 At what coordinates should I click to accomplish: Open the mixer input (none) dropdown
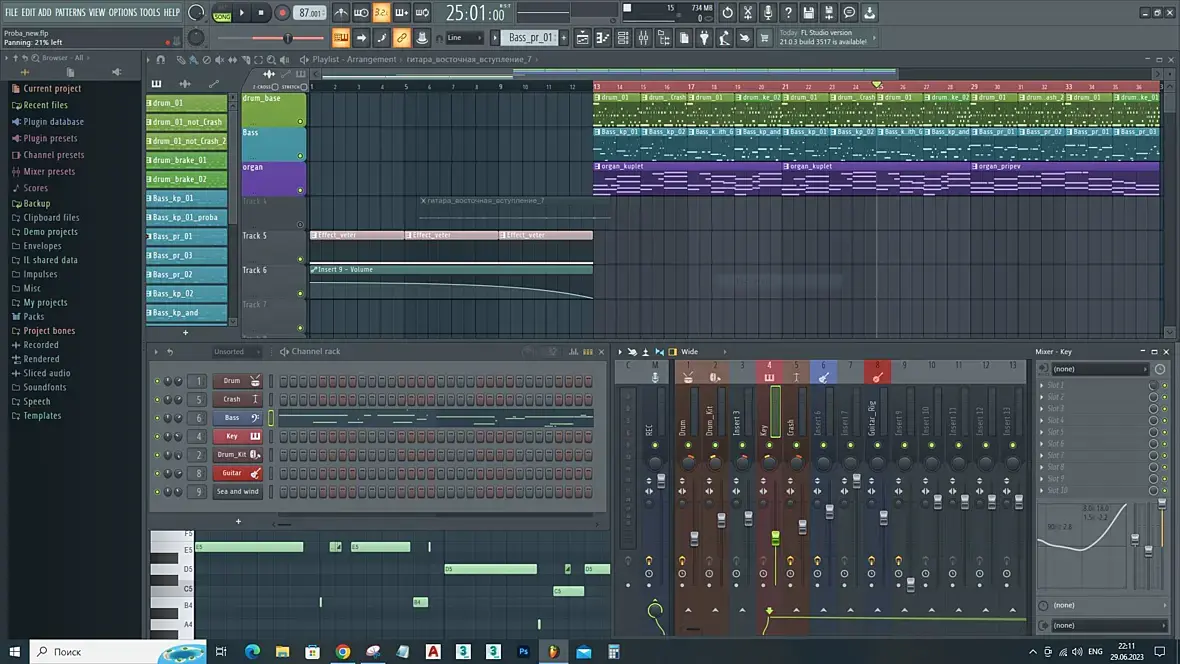[1099, 369]
